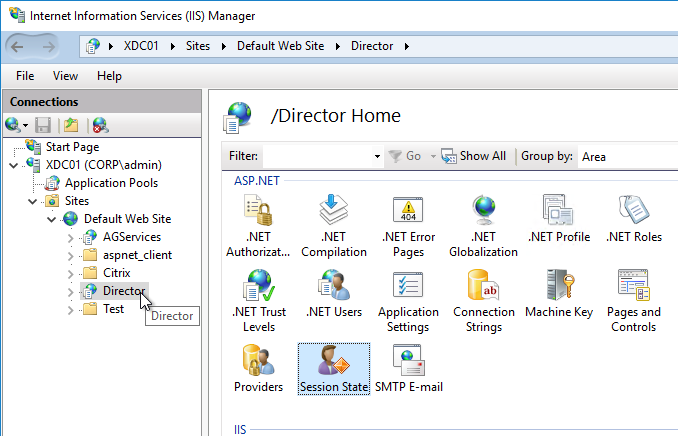The width and height of the screenshot is (678, 436).
Task: Click the Show All button
Action: (473, 156)
